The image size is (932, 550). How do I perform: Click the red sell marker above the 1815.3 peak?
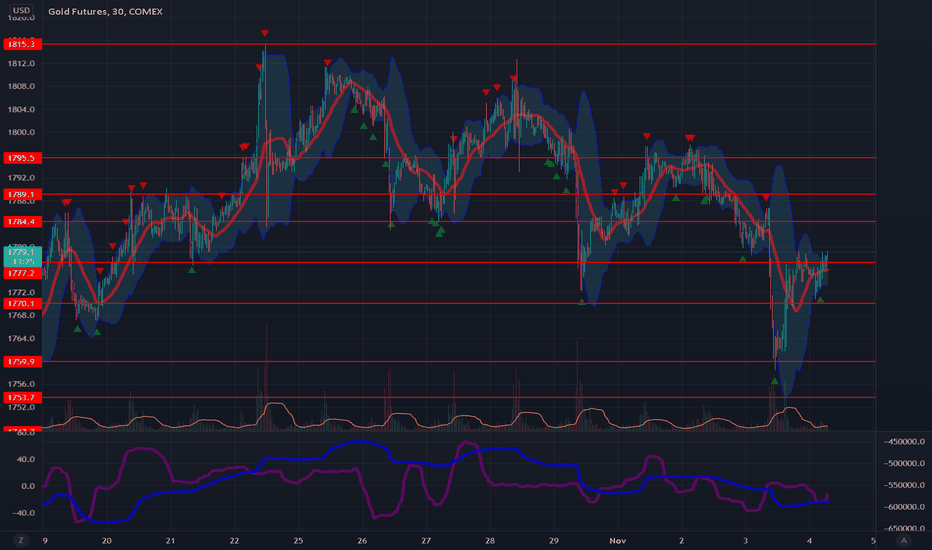pos(265,33)
